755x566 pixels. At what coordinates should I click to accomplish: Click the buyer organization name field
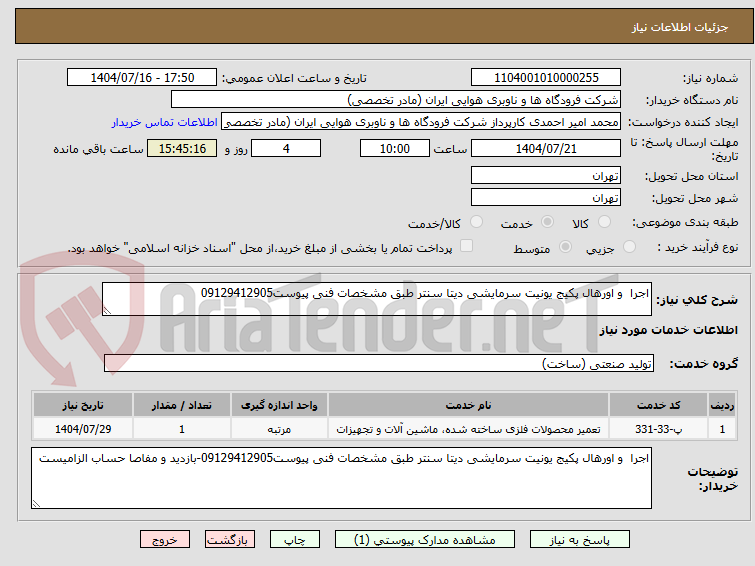pyautogui.click(x=396, y=100)
